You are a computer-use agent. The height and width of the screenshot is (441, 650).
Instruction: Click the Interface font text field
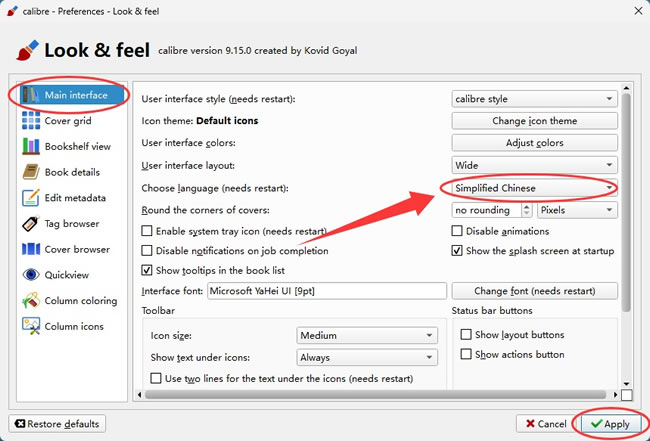pyautogui.click(x=327, y=291)
